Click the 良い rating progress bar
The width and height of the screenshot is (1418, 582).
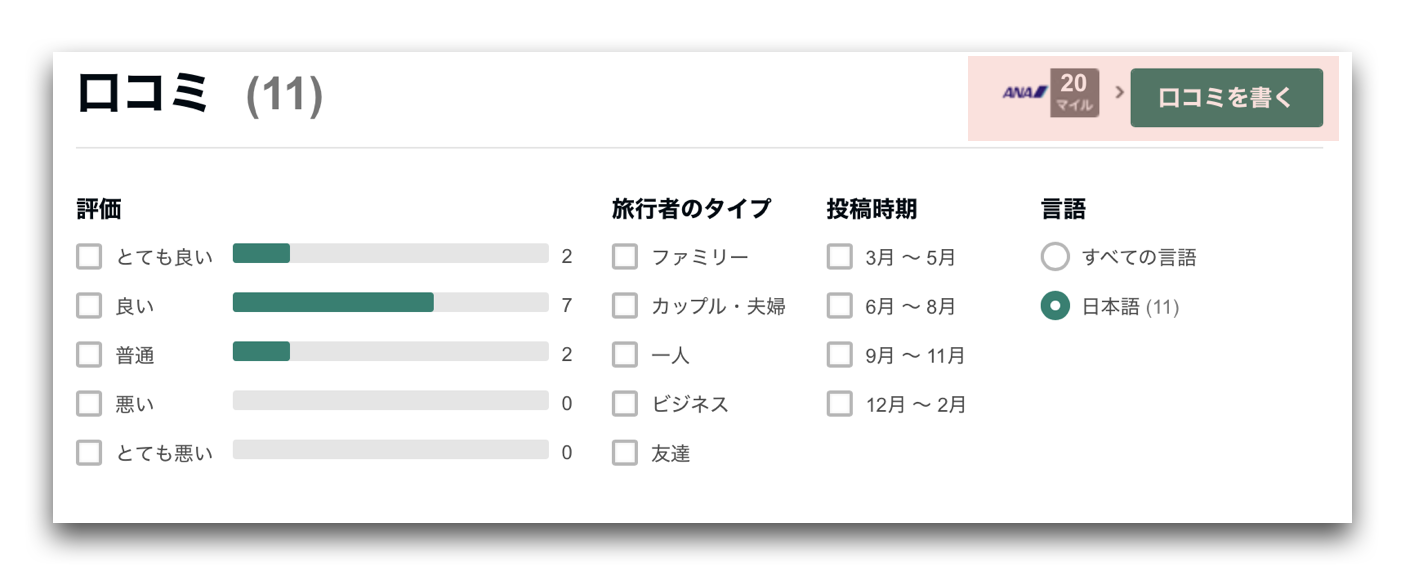391,302
